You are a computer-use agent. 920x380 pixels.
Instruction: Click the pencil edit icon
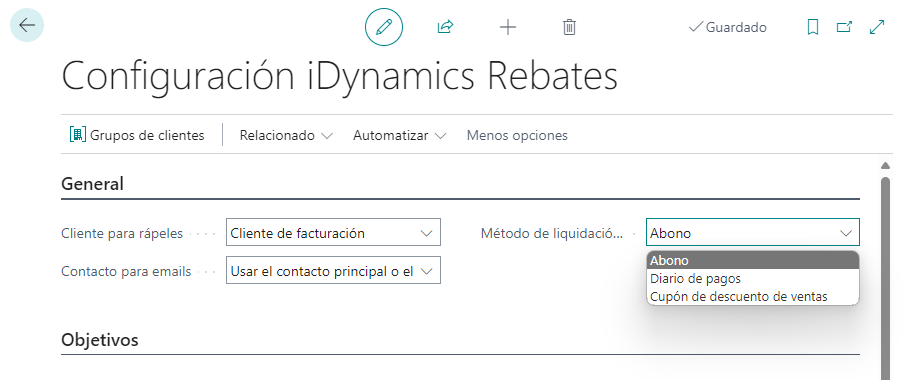tap(384, 27)
